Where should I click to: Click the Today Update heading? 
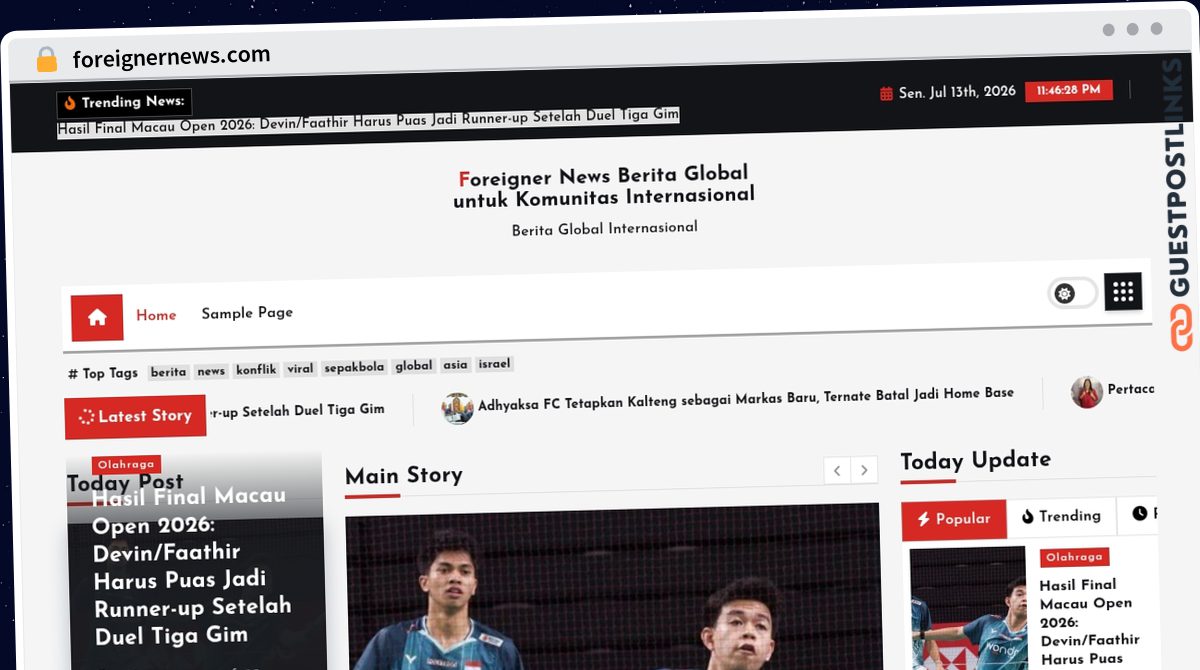pos(976,461)
